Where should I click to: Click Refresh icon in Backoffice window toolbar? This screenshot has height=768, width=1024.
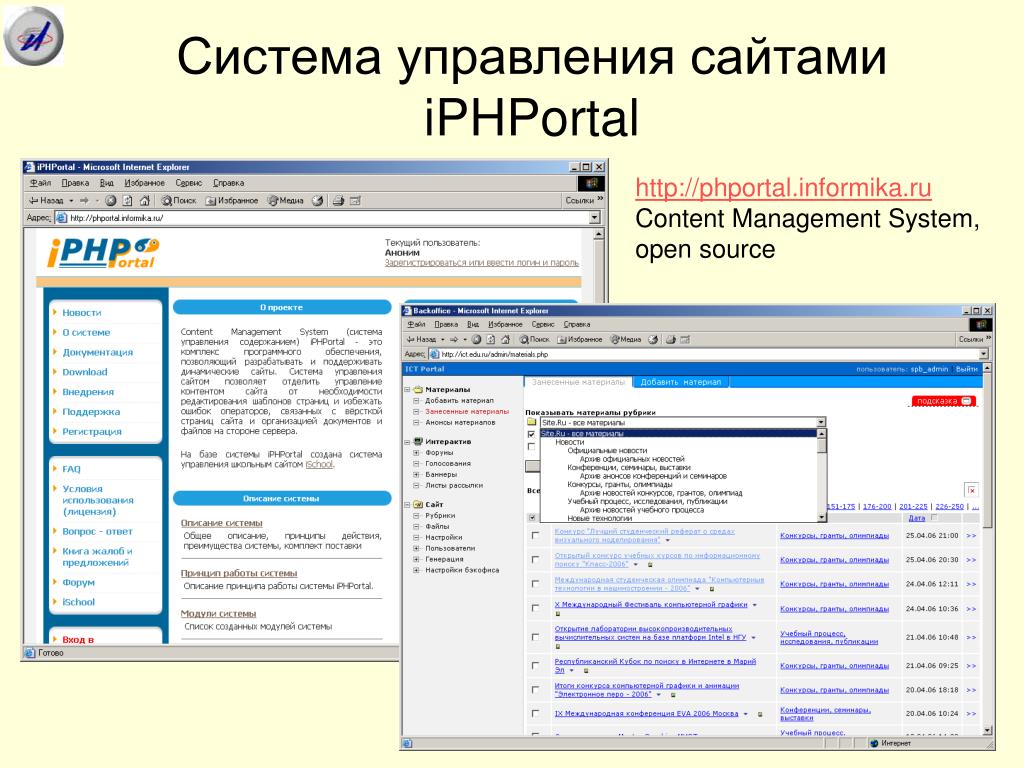pos(490,340)
